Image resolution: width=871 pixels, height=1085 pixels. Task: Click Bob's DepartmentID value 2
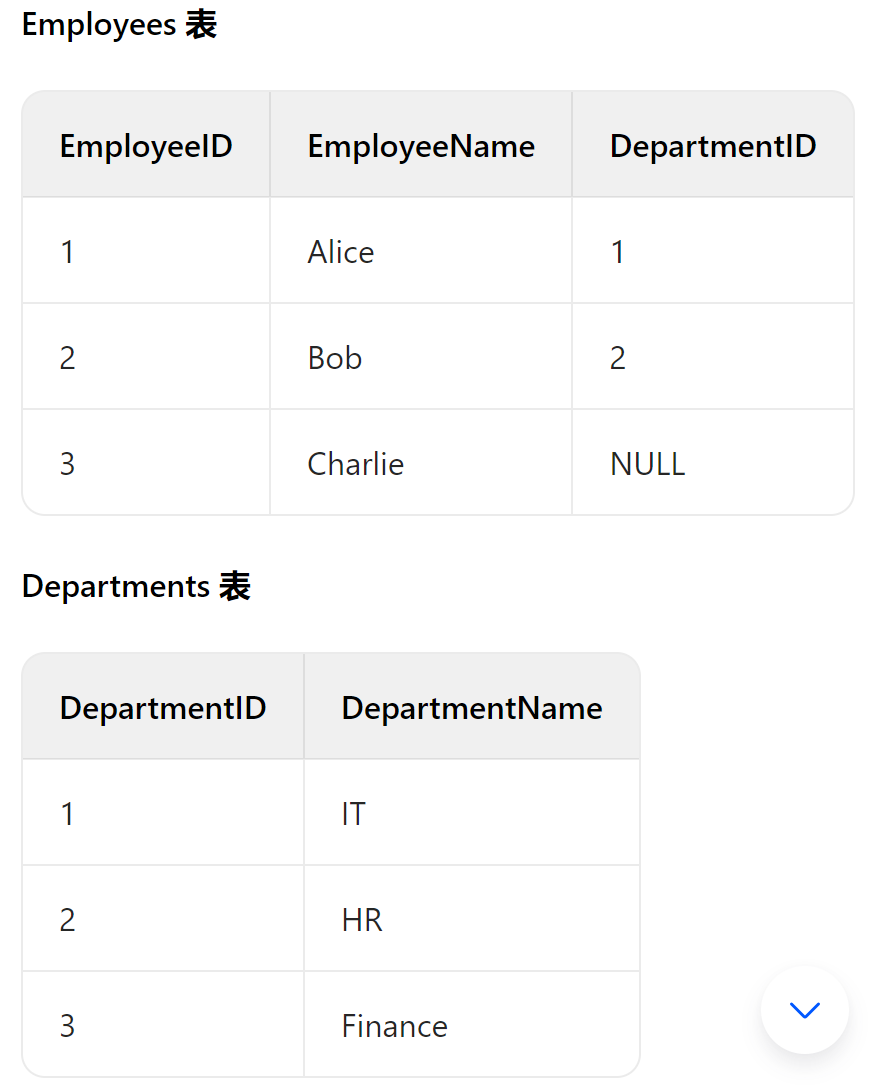[x=713, y=357]
